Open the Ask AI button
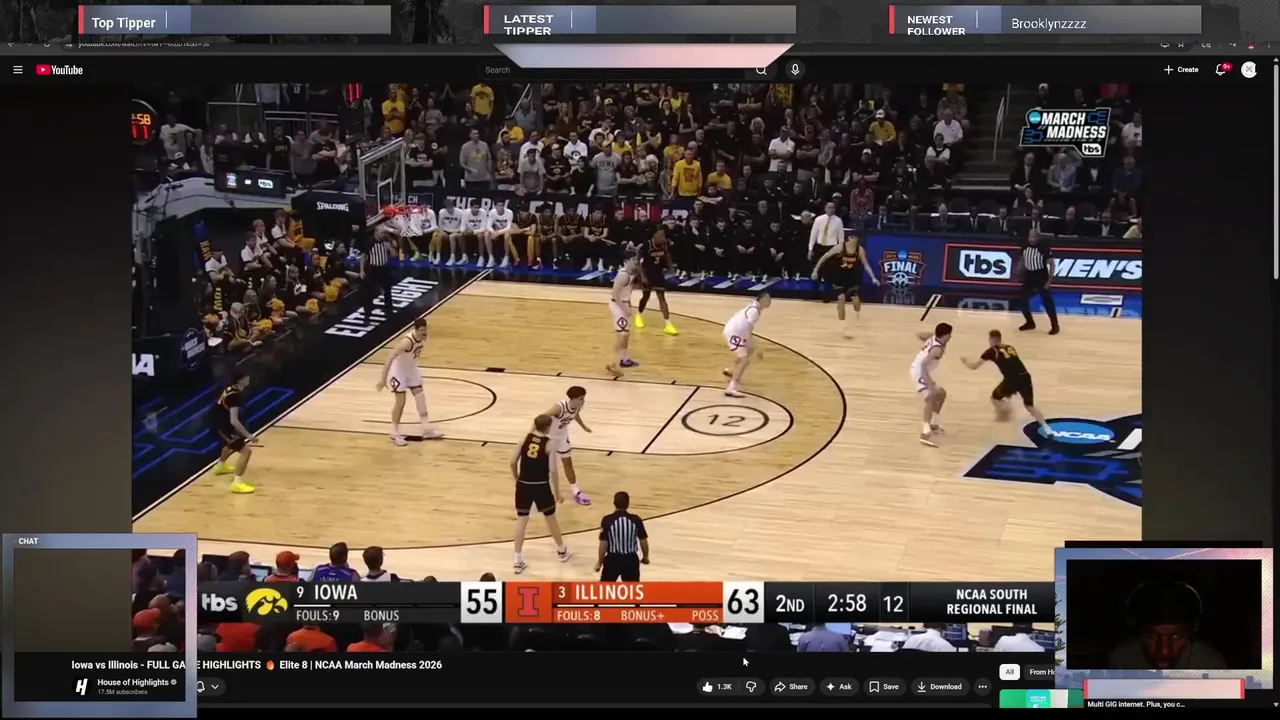 839,687
